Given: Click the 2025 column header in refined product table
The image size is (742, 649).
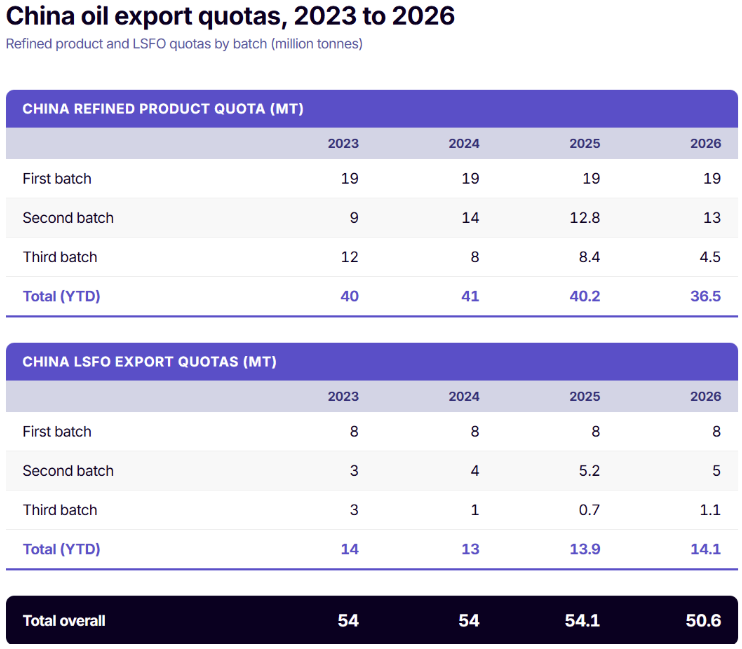Looking at the screenshot, I should tap(584, 143).
